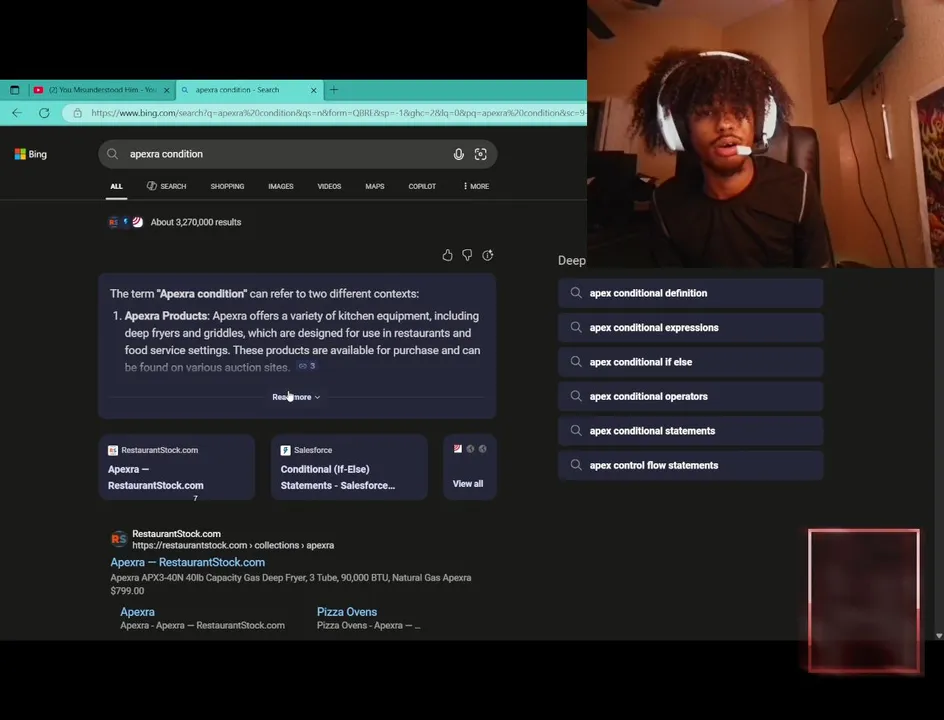944x720 pixels.
Task: Open the RestaurantStock.com source card
Action: [176, 467]
